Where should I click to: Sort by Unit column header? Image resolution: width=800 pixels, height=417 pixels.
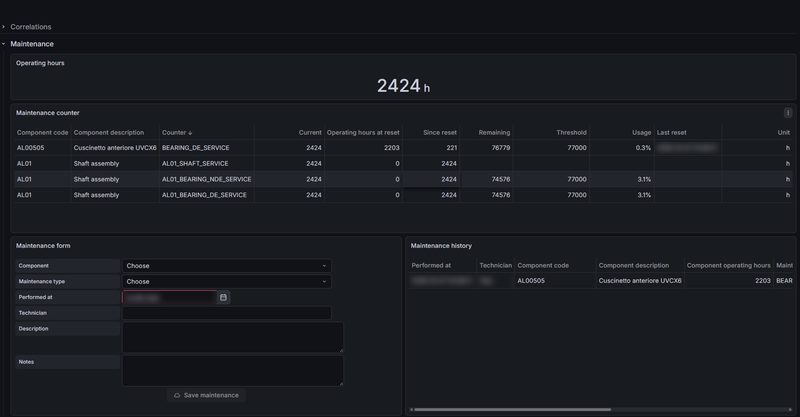pos(784,133)
